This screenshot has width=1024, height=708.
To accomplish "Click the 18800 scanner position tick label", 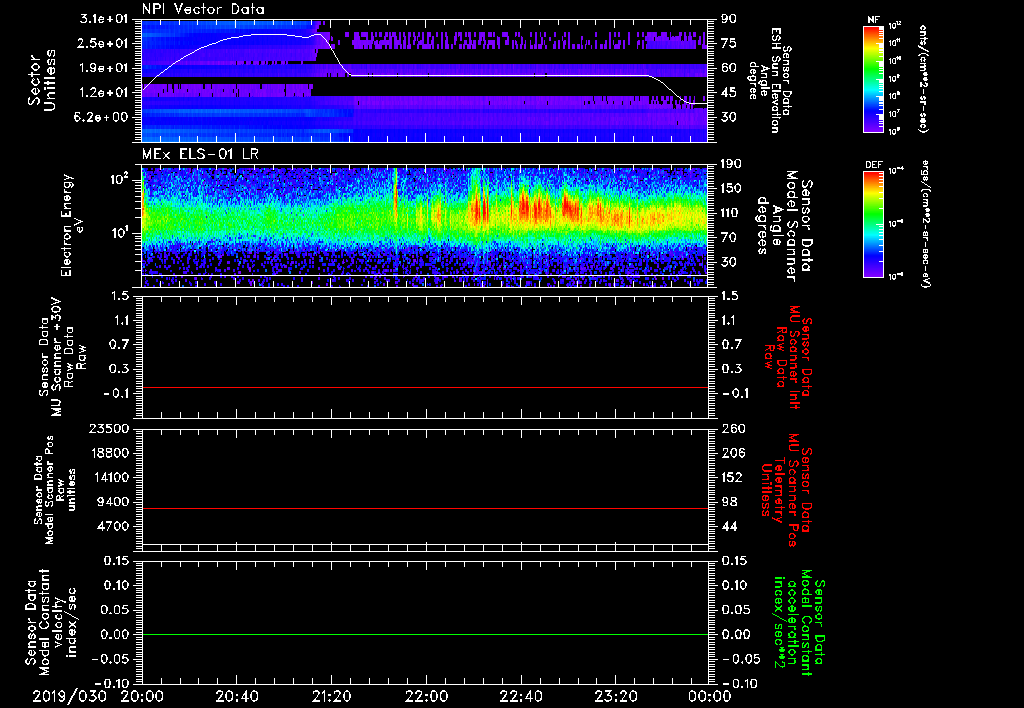I will pyautogui.click(x=109, y=453).
